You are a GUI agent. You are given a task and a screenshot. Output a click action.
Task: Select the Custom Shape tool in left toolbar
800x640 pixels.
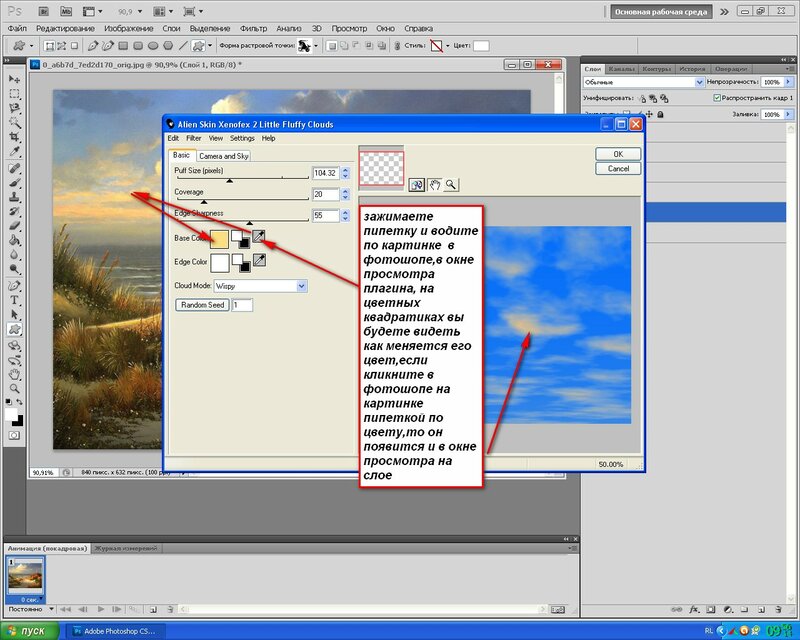point(14,329)
